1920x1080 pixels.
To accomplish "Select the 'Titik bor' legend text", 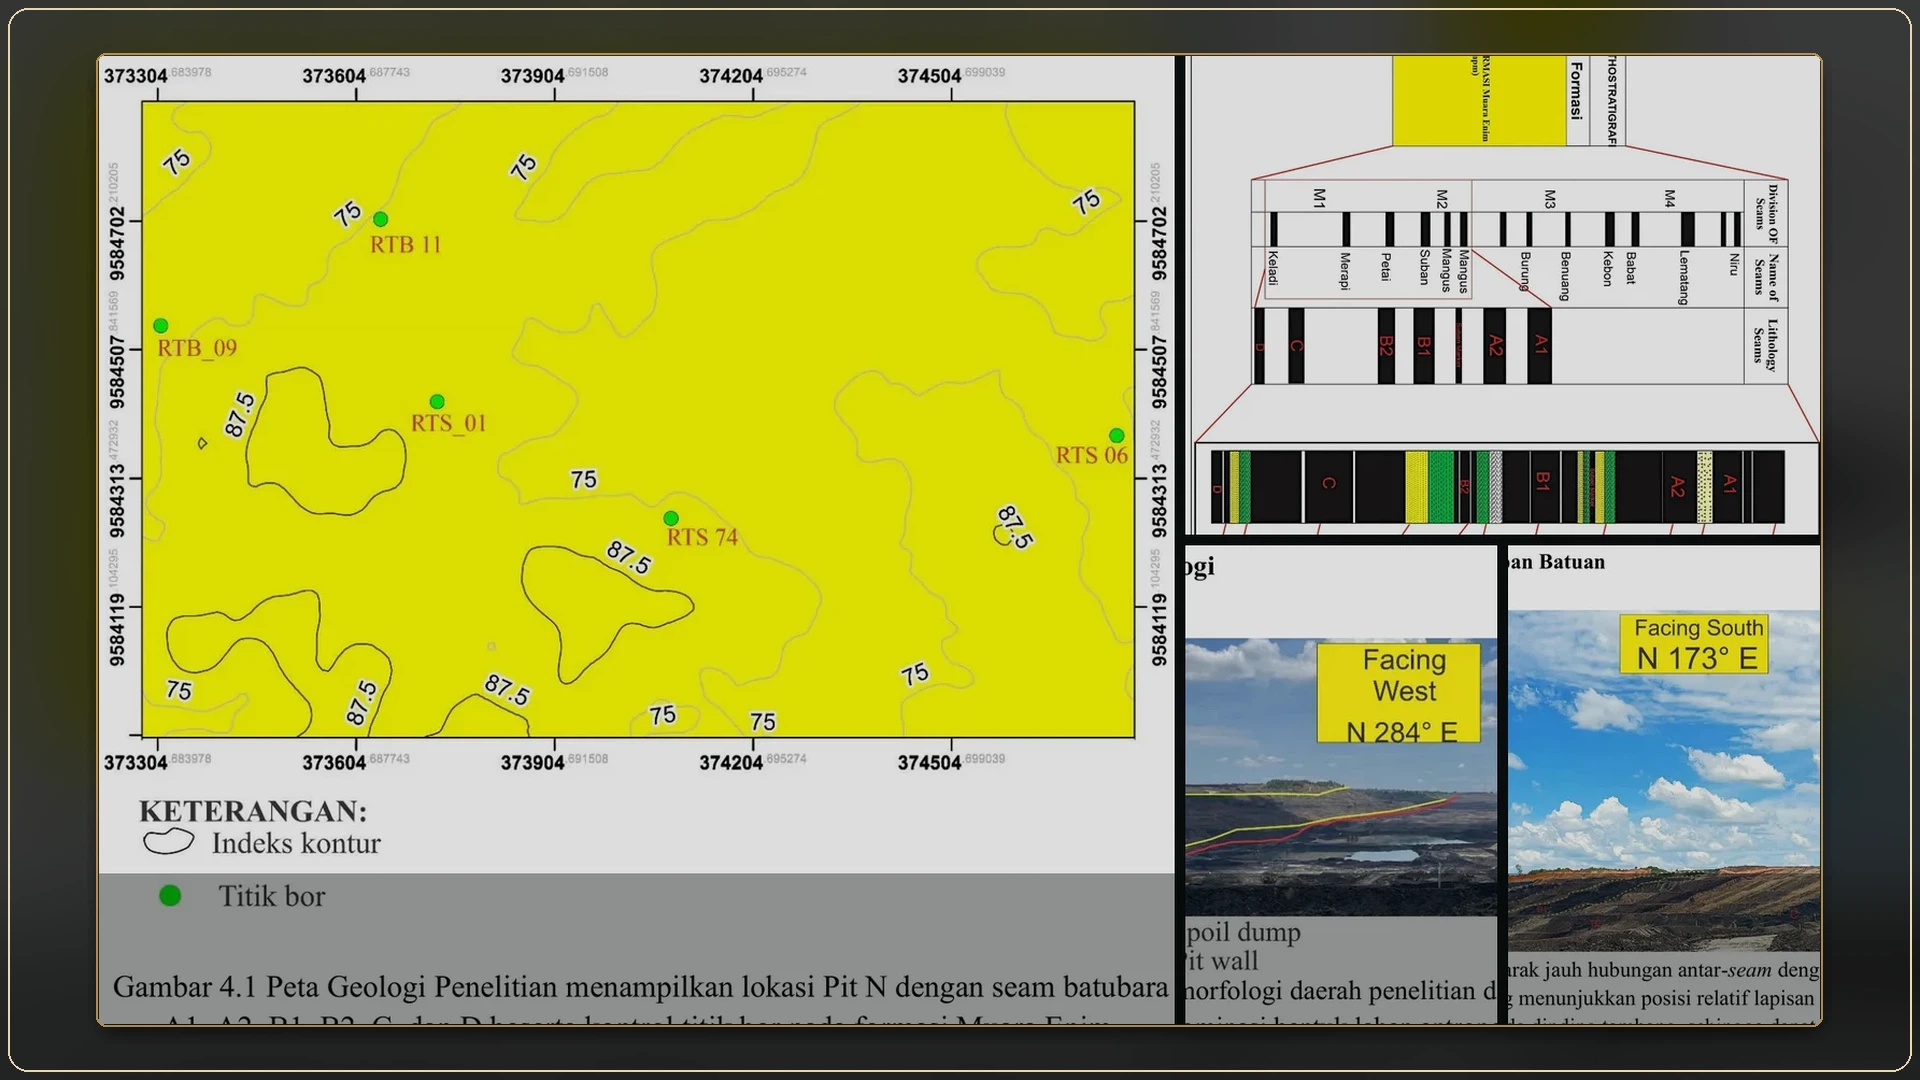I will click(x=272, y=896).
